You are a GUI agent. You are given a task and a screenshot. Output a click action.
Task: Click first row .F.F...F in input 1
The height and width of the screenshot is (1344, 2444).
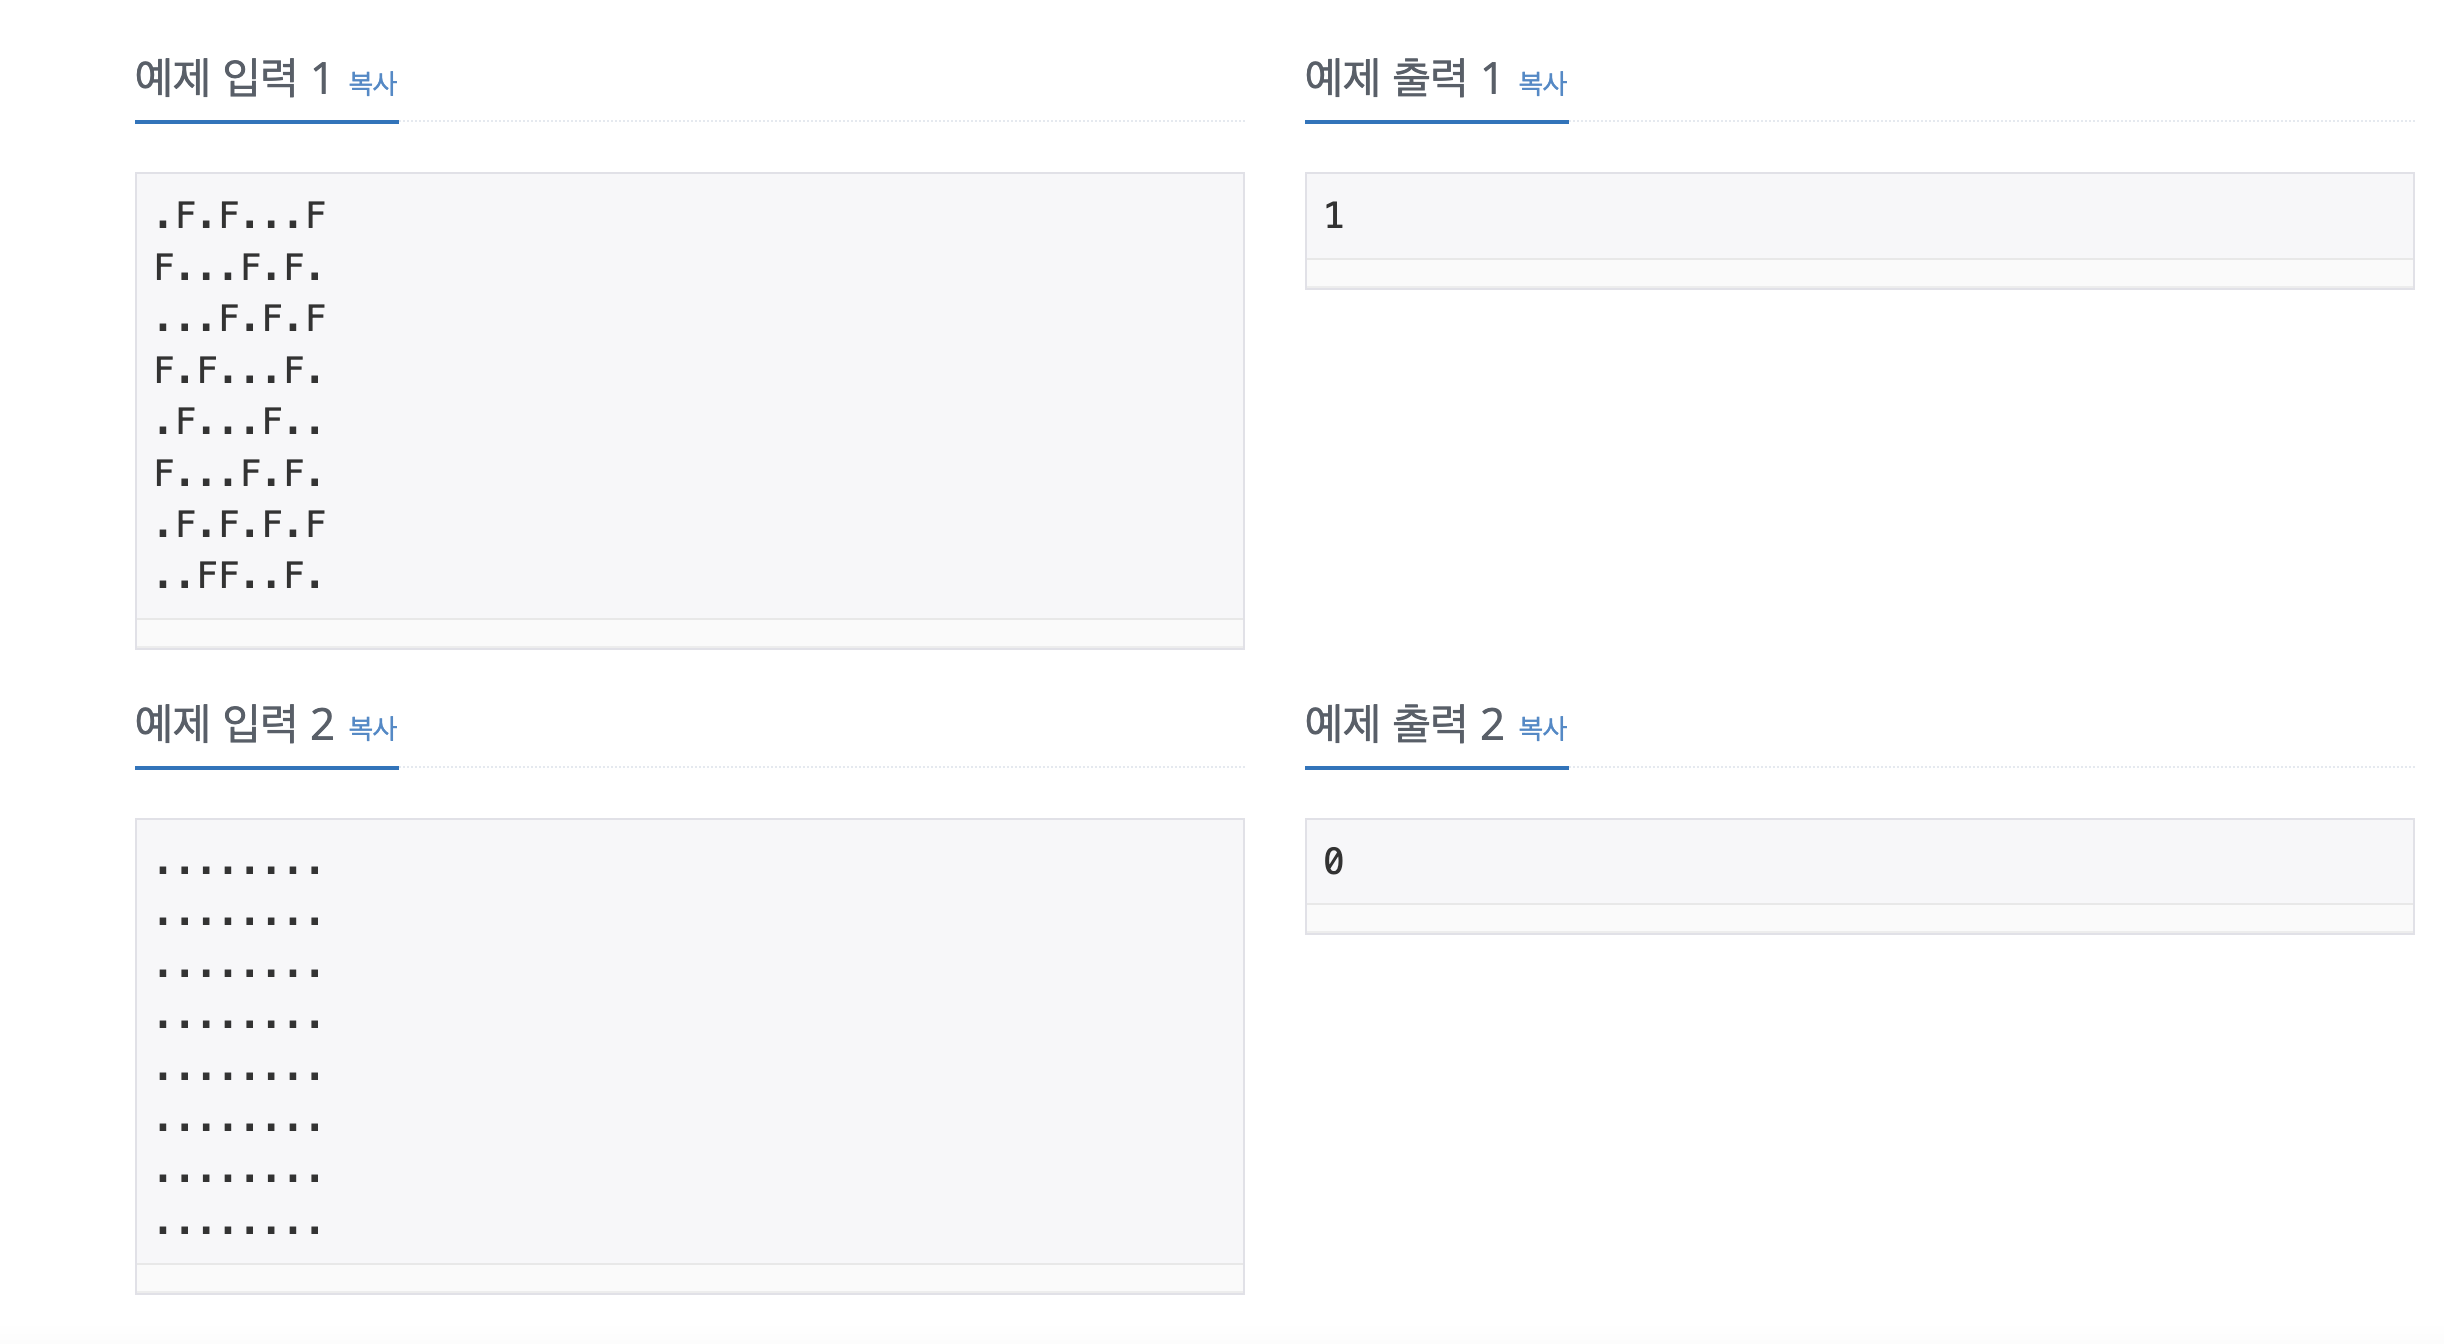(x=240, y=216)
